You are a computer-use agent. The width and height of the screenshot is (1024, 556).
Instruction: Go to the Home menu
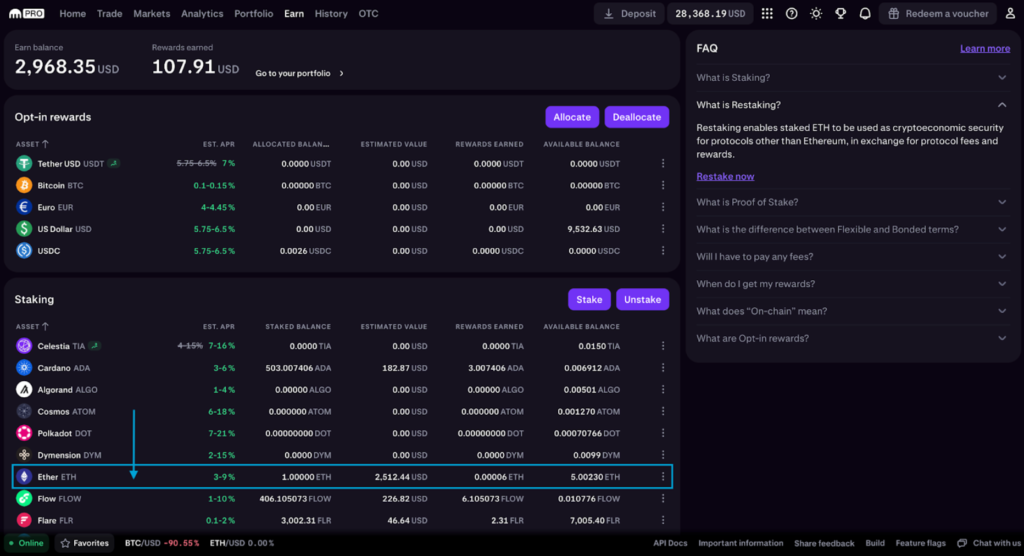(x=72, y=14)
